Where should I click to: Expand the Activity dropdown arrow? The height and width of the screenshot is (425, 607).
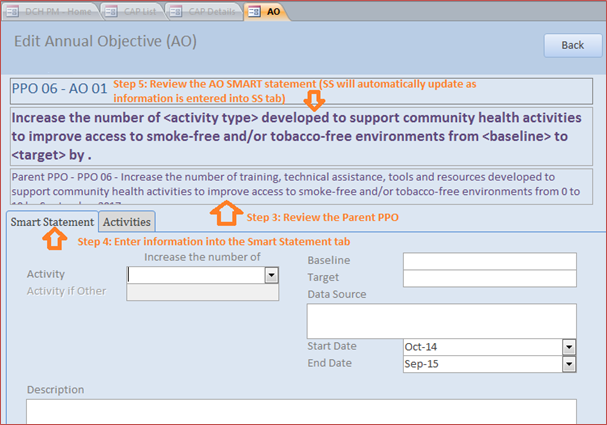click(x=272, y=275)
